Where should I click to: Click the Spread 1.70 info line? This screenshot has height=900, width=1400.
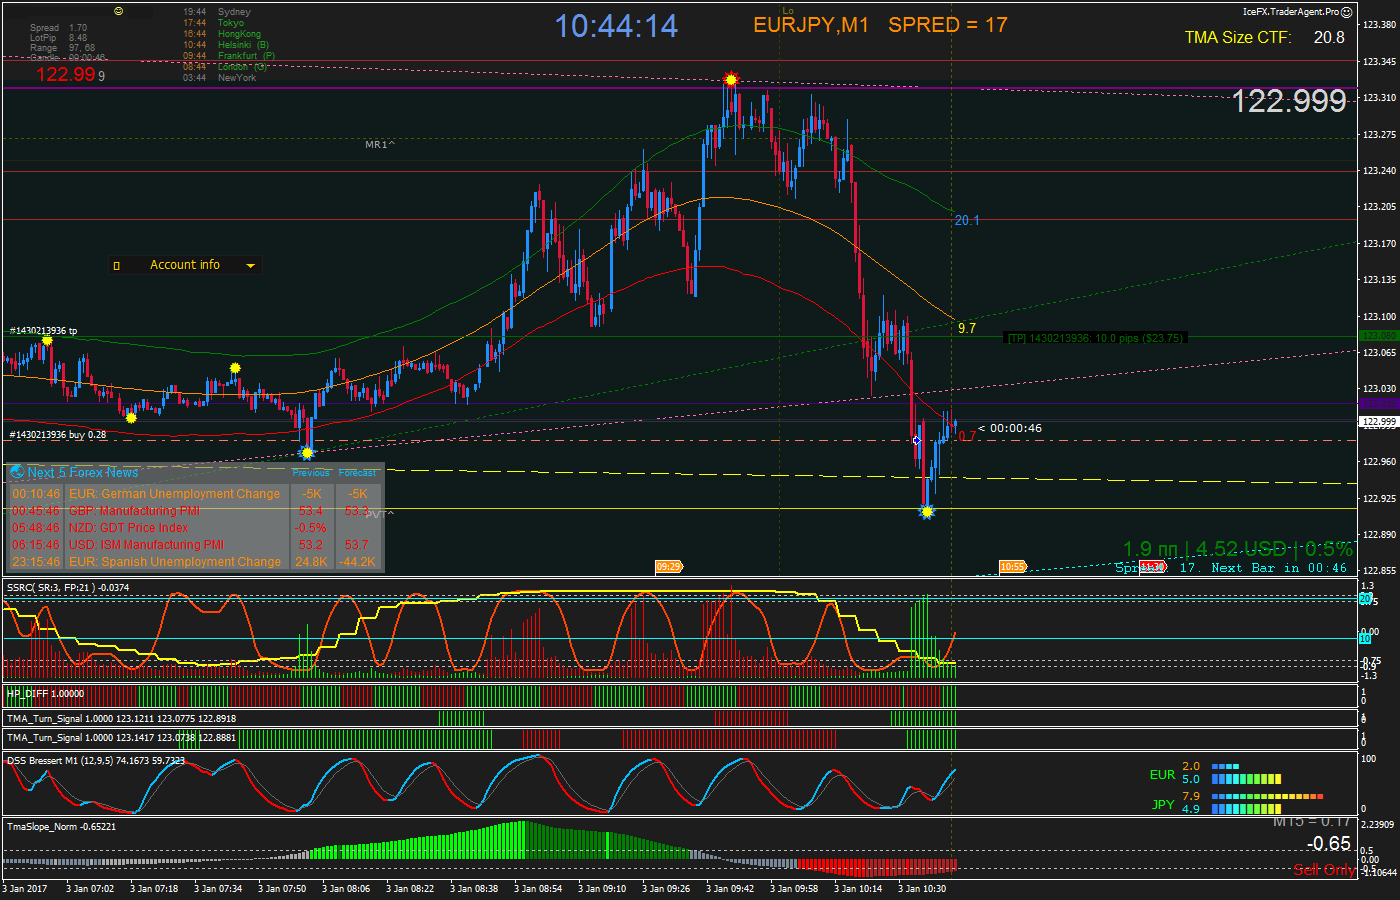(x=59, y=28)
